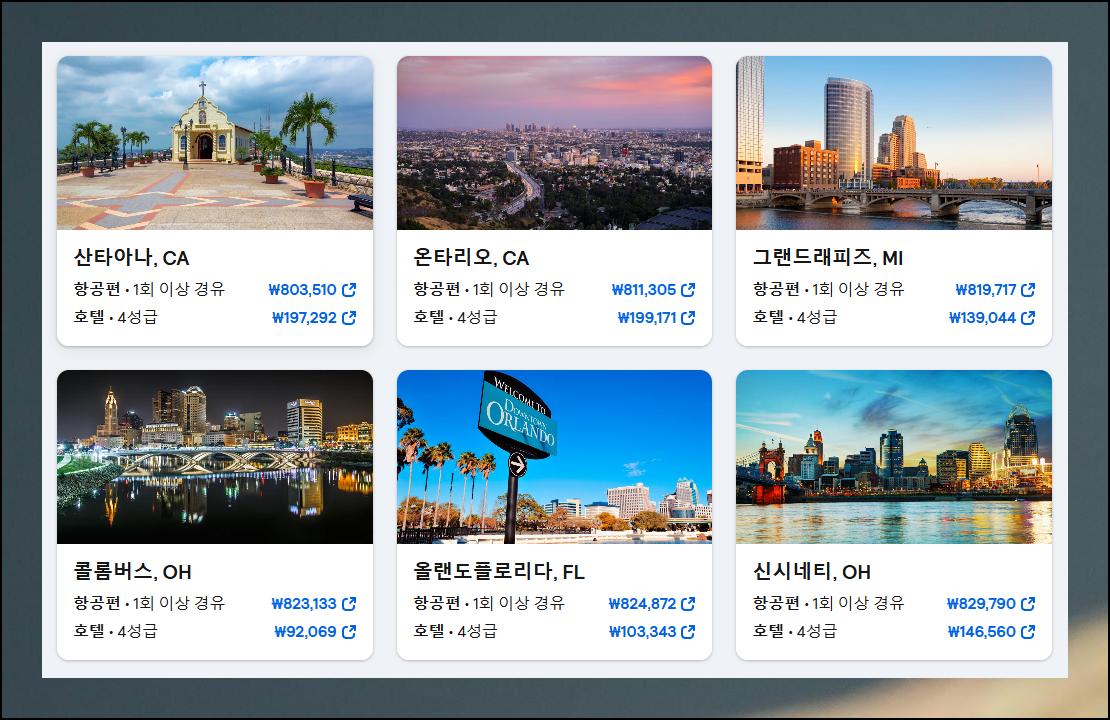This screenshot has width=1110, height=720.
Task: Open external link icon beside ₩146,560
Action: 1028,632
